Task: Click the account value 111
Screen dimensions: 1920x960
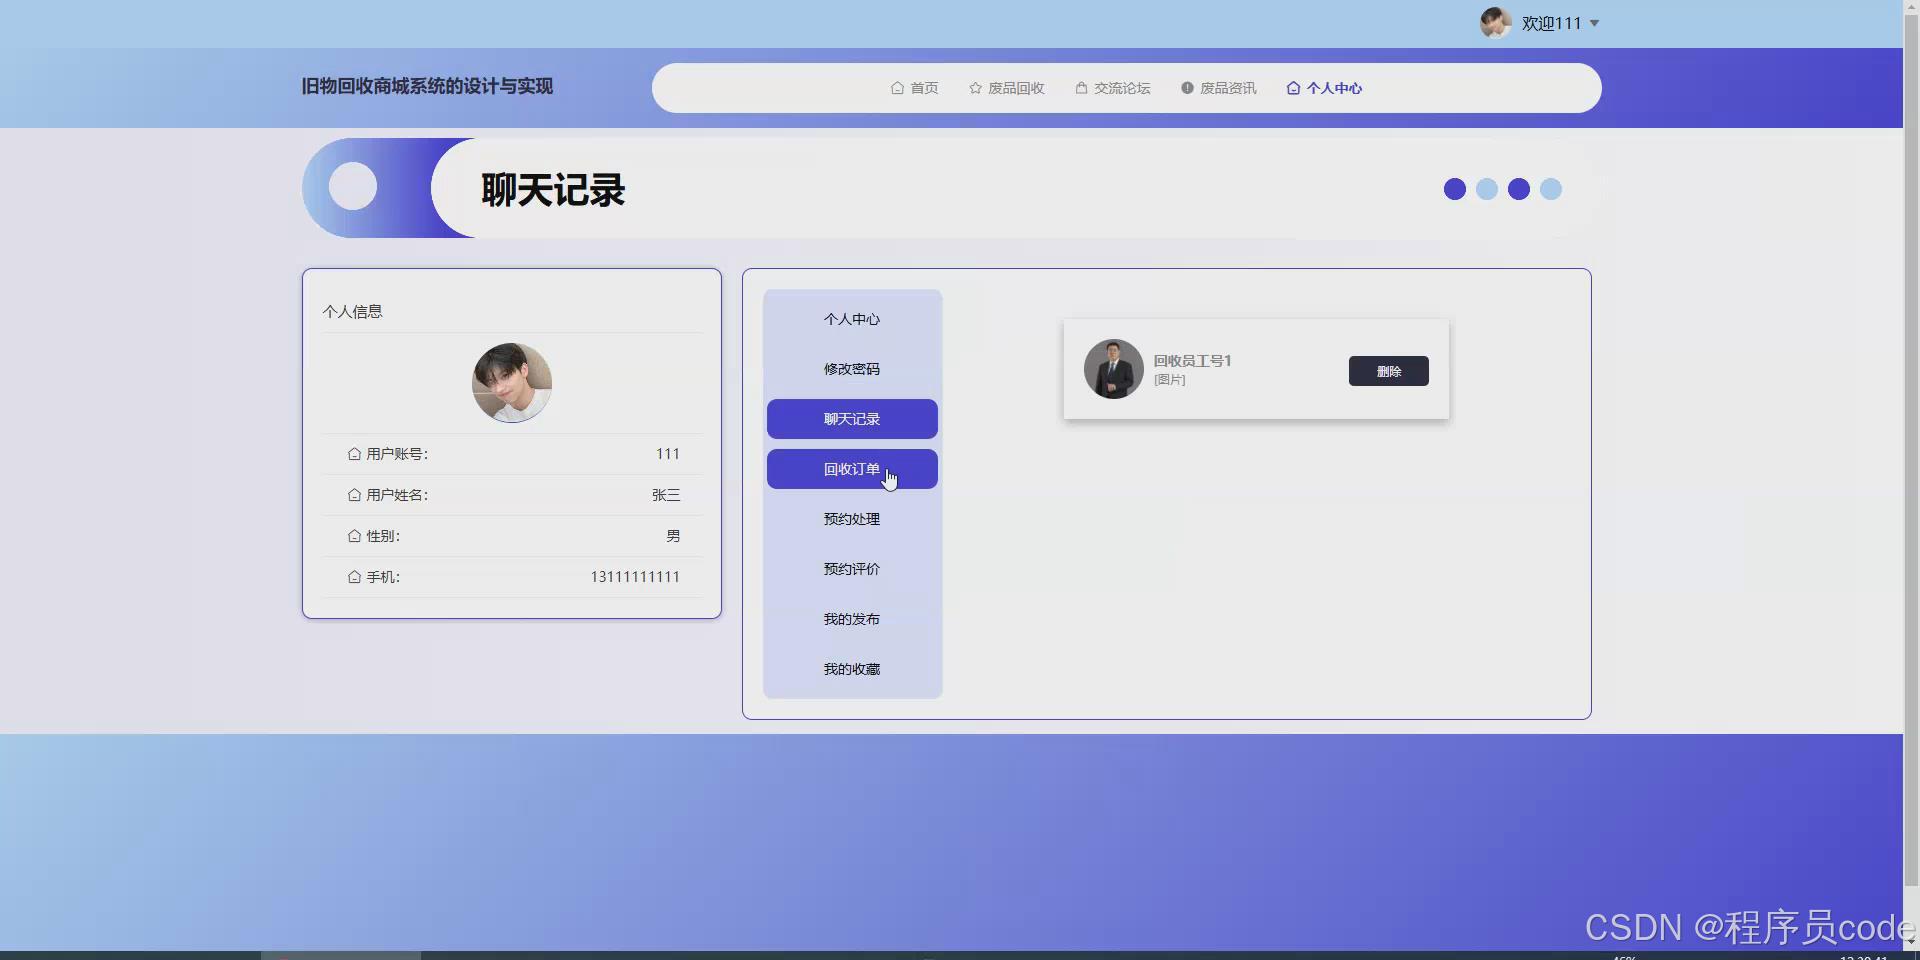Action: coord(667,454)
